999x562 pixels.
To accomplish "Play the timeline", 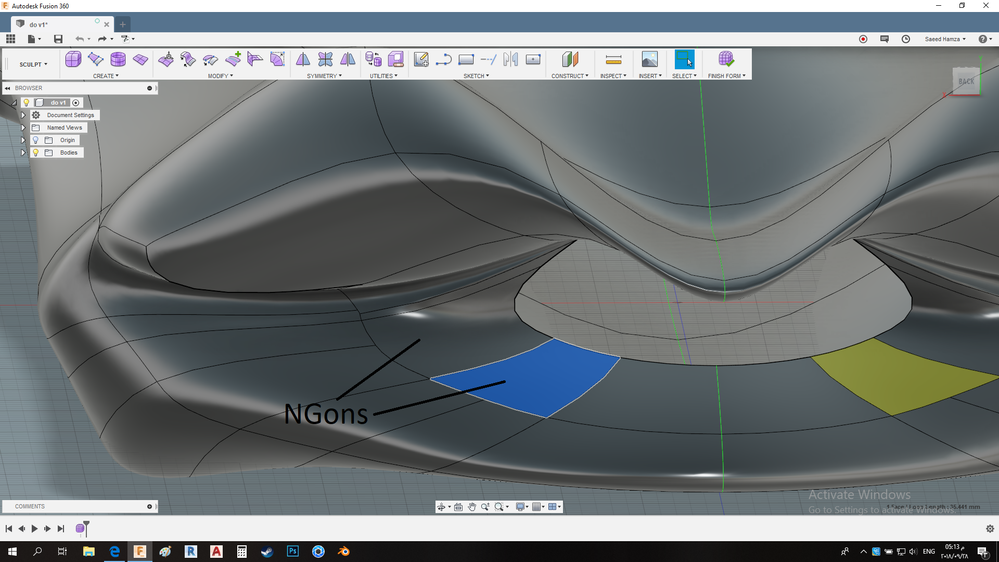I will (34, 528).
